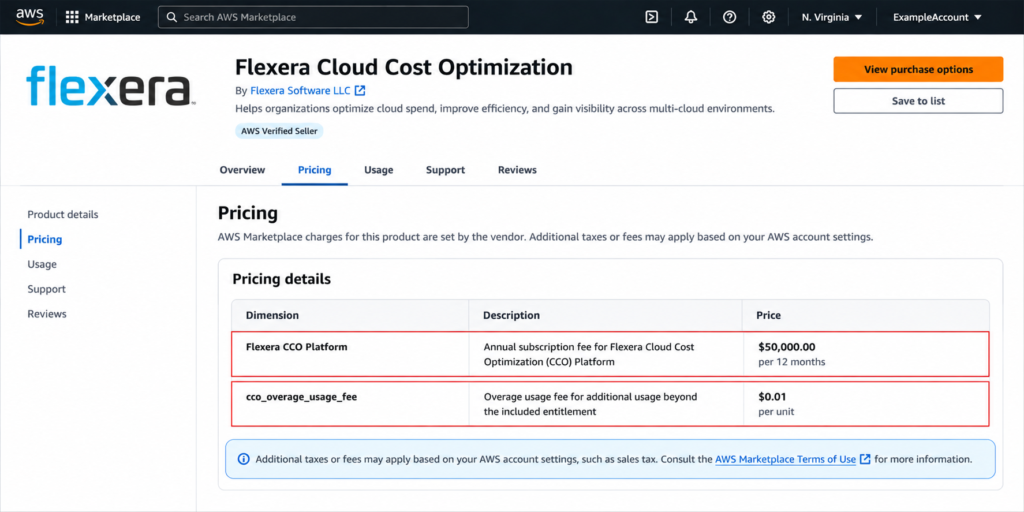Expand the N. Virginia region dropdown

[832, 17]
